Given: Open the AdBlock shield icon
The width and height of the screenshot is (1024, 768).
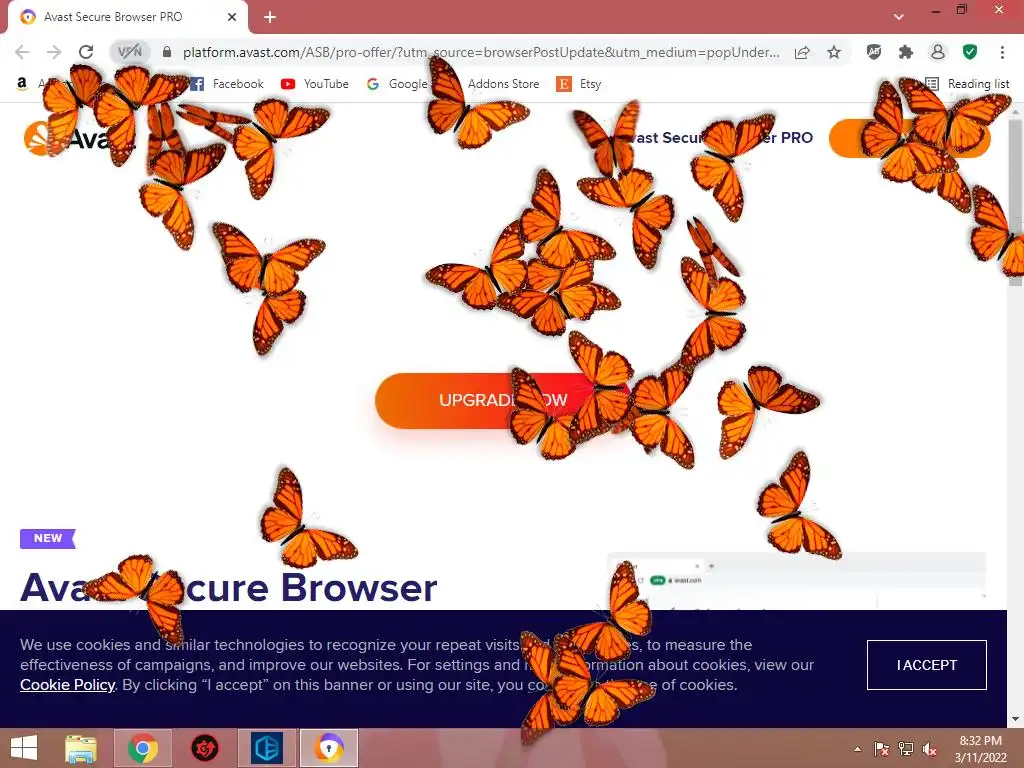Looking at the screenshot, I should 874,52.
